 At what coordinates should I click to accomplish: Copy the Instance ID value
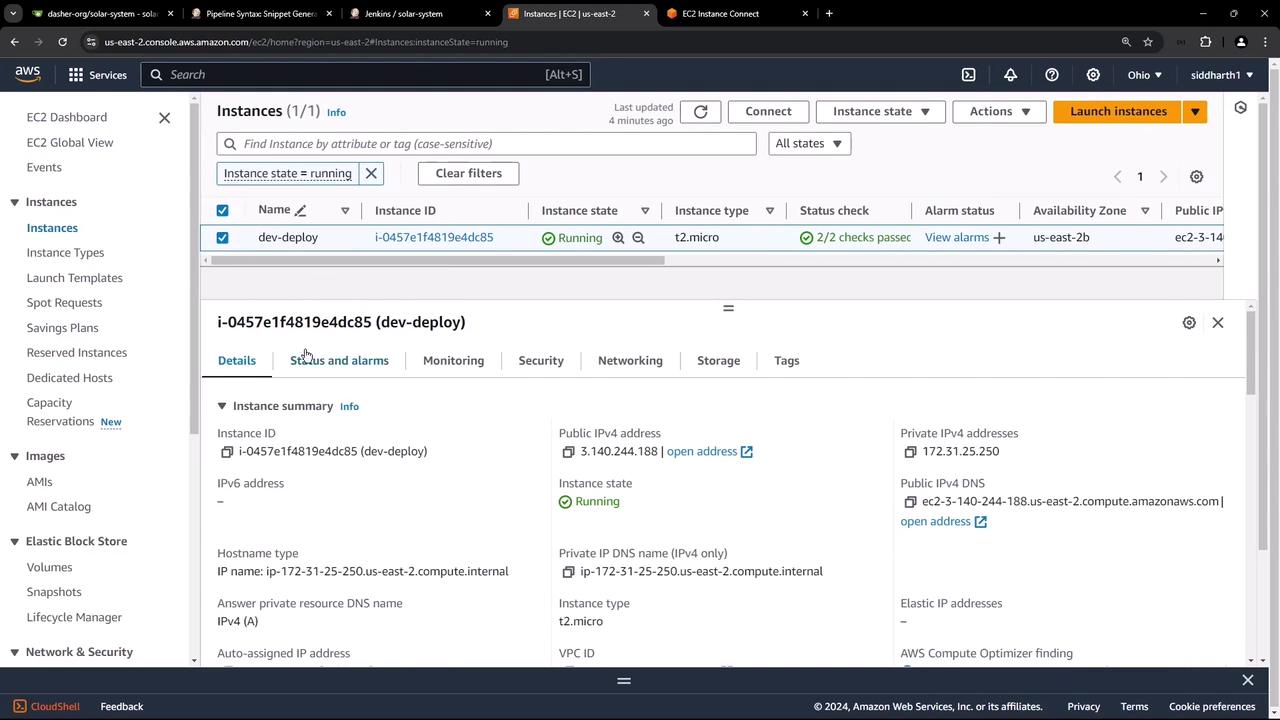(227, 452)
